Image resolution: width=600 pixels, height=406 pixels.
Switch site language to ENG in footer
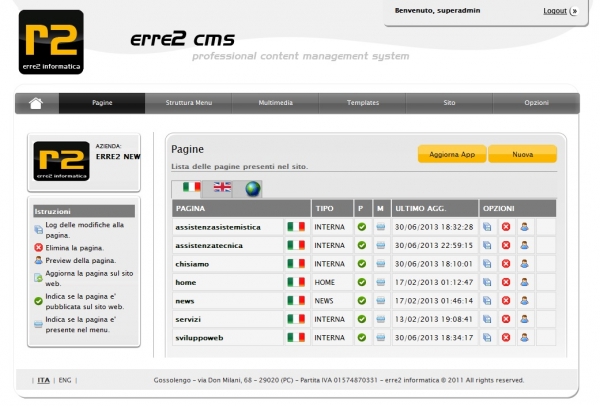(x=65, y=380)
